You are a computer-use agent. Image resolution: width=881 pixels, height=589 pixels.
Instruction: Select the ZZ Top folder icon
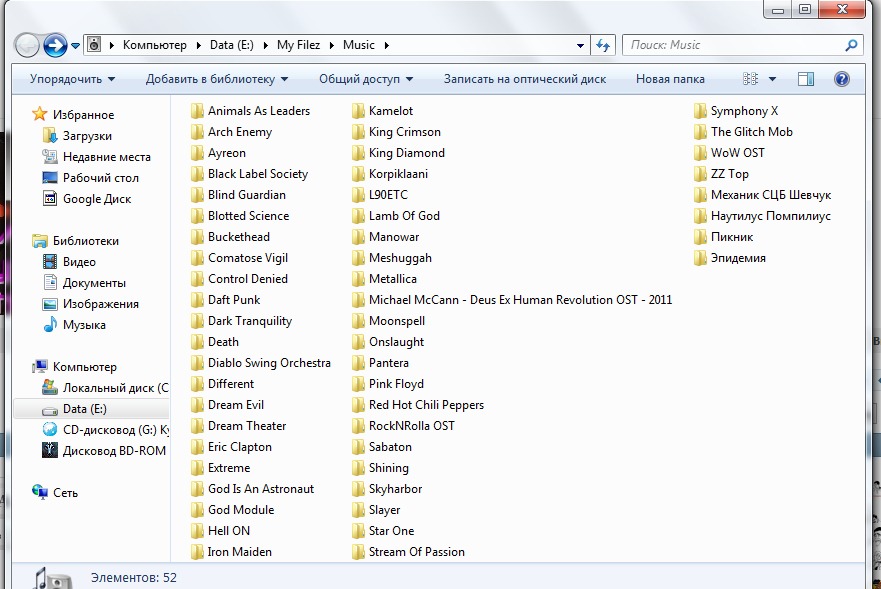click(x=700, y=174)
